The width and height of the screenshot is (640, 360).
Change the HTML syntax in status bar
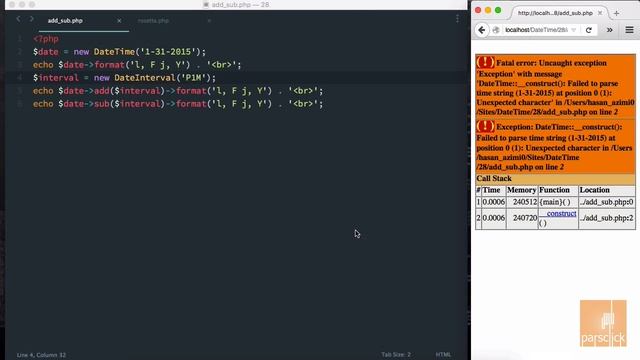443,354
